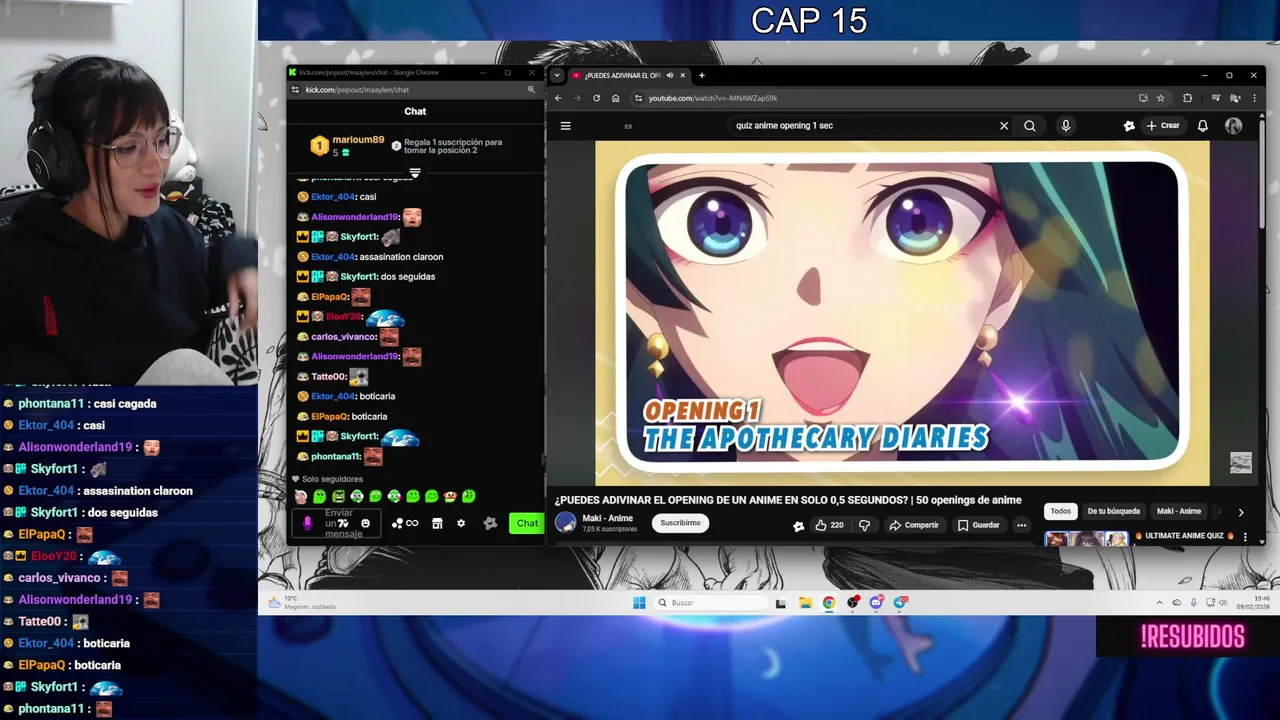Go to home page in YouTube browser
1280x720 pixels.
[x=615, y=98]
